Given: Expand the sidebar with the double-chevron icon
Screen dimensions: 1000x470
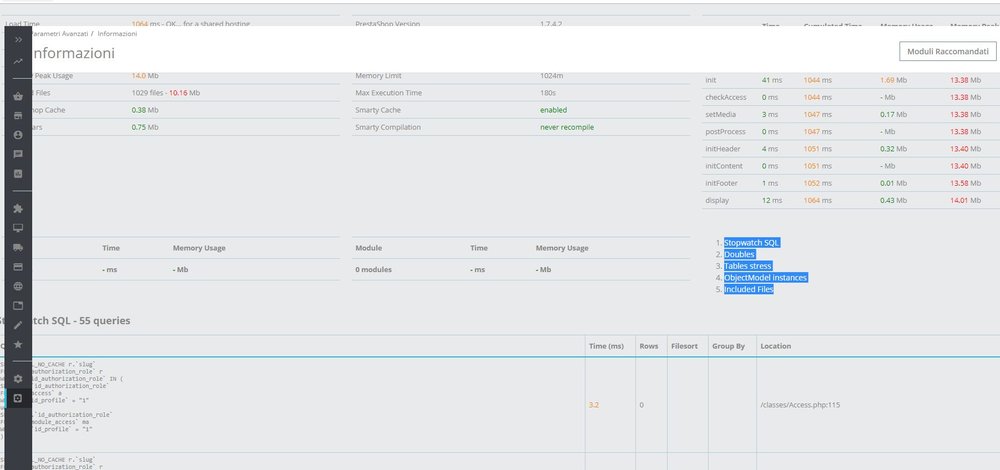Looking at the screenshot, I should [x=18, y=39].
